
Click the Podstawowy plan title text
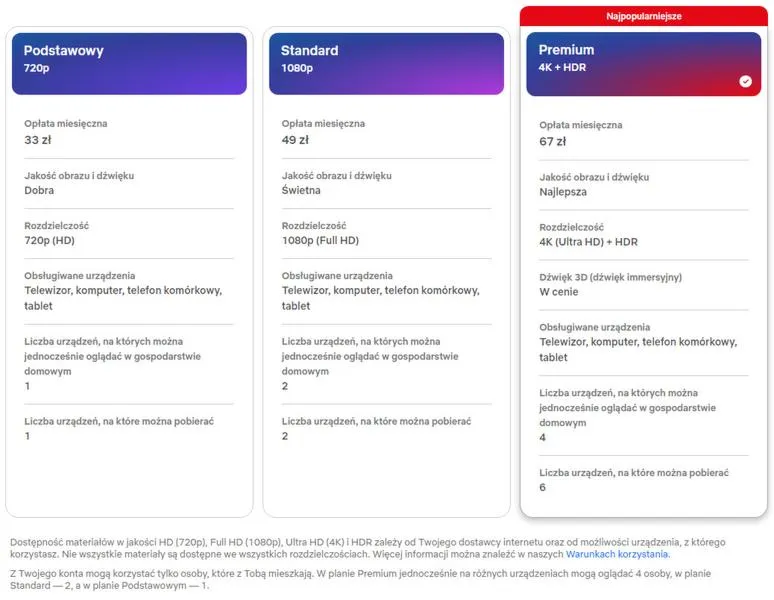tap(64, 50)
